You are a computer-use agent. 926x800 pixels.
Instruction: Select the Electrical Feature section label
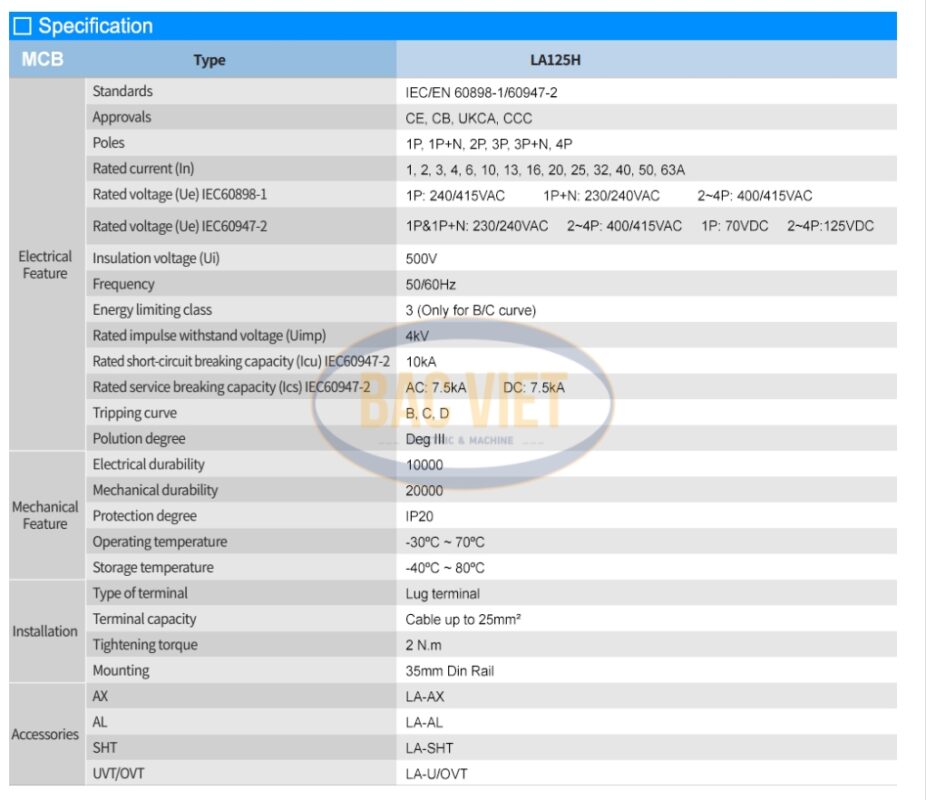[45, 265]
